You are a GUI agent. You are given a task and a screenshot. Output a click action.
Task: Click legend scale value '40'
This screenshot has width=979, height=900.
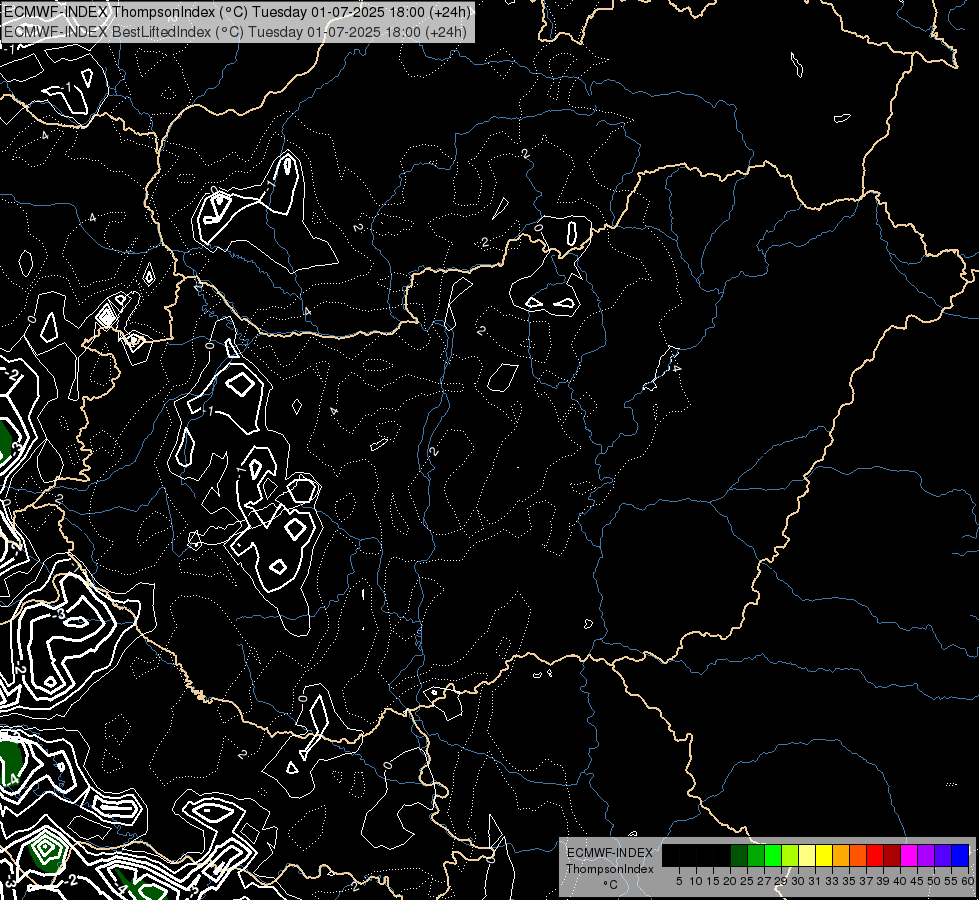900,881
